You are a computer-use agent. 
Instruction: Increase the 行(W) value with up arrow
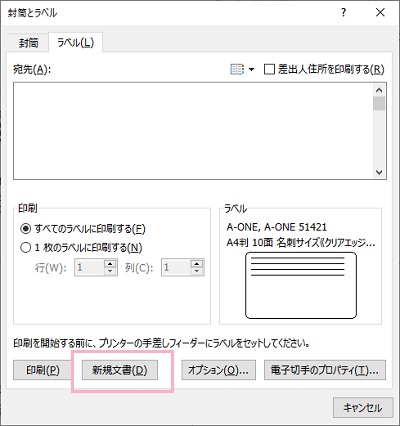coord(110,263)
